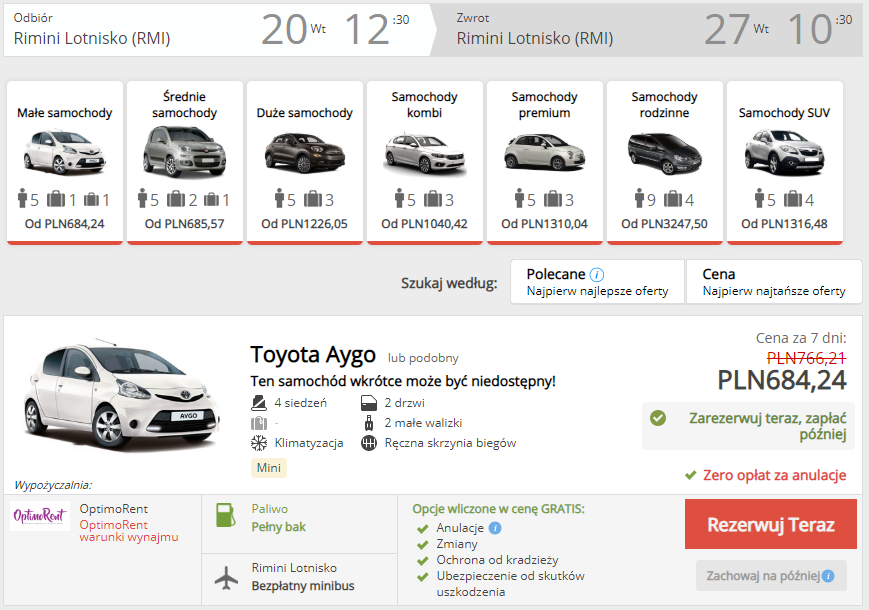Viewport: 869px width, 610px height.
Task: Select the Duże samochody category card
Action: tap(305, 162)
